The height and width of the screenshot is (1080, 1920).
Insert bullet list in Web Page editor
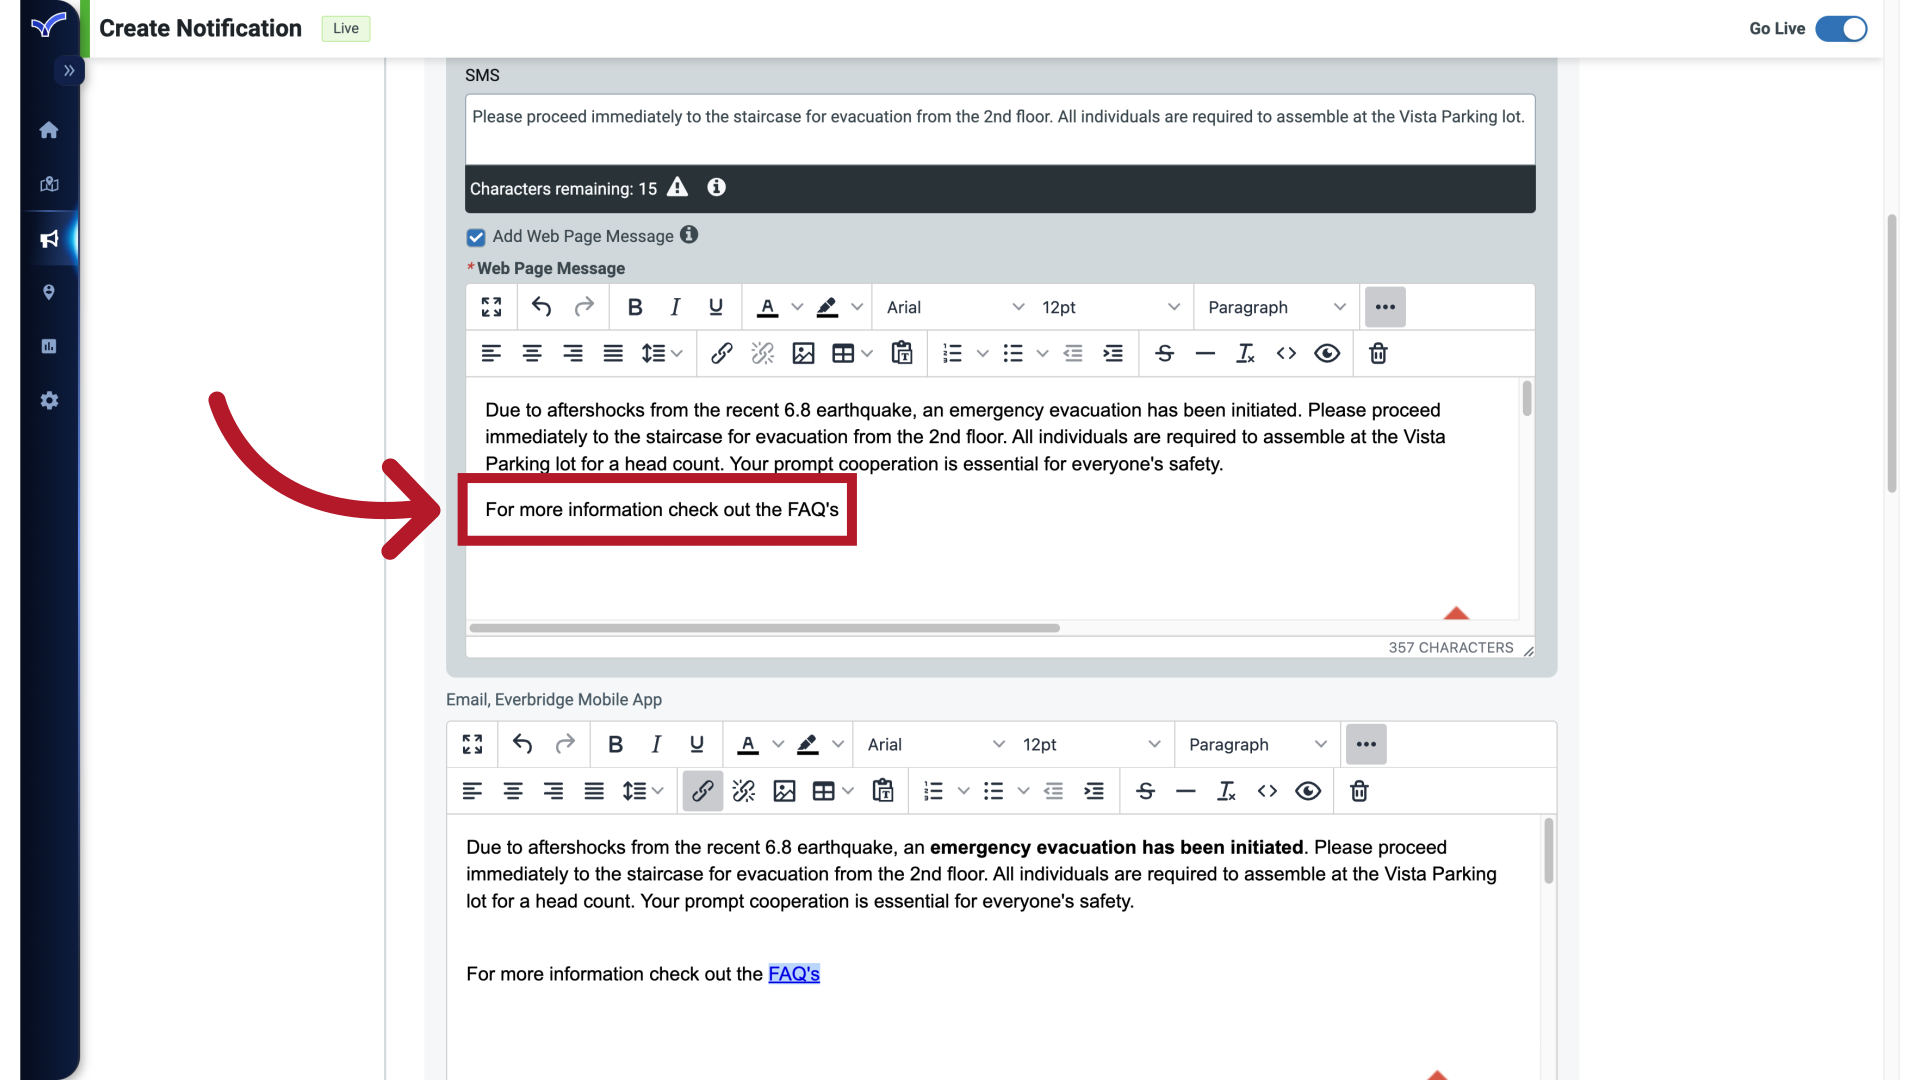pos(1013,353)
